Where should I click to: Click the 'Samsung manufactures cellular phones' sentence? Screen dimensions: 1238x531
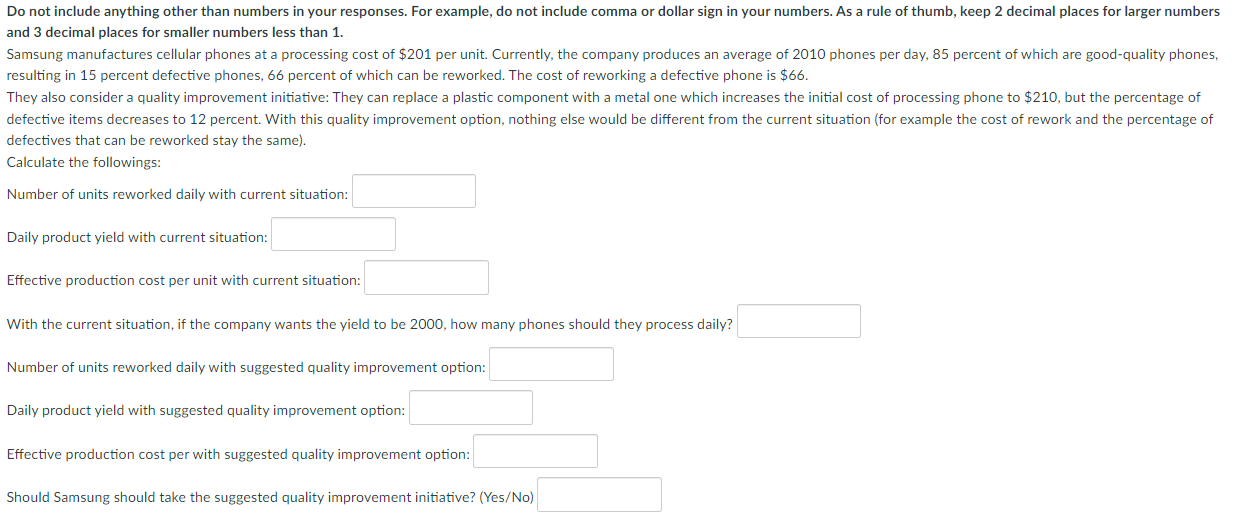click(x=612, y=65)
